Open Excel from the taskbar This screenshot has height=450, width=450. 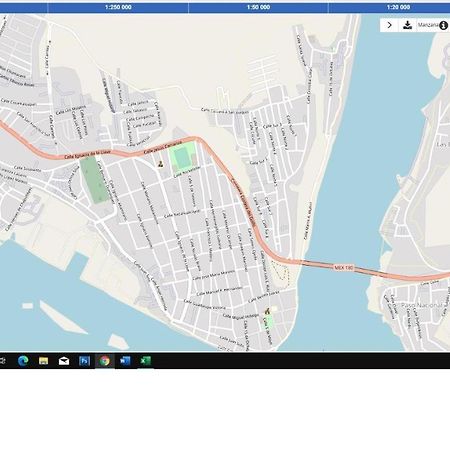(x=146, y=361)
